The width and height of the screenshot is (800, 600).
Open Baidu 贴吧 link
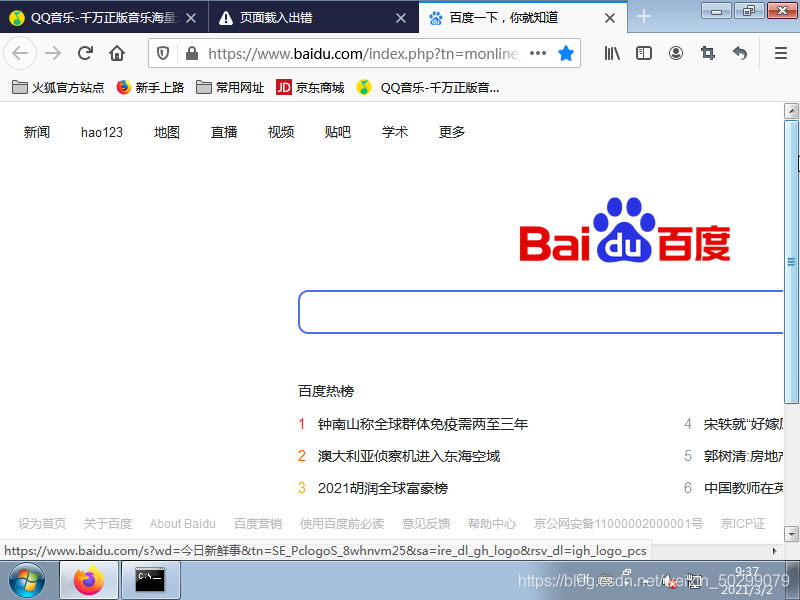(x=338, y=132)
